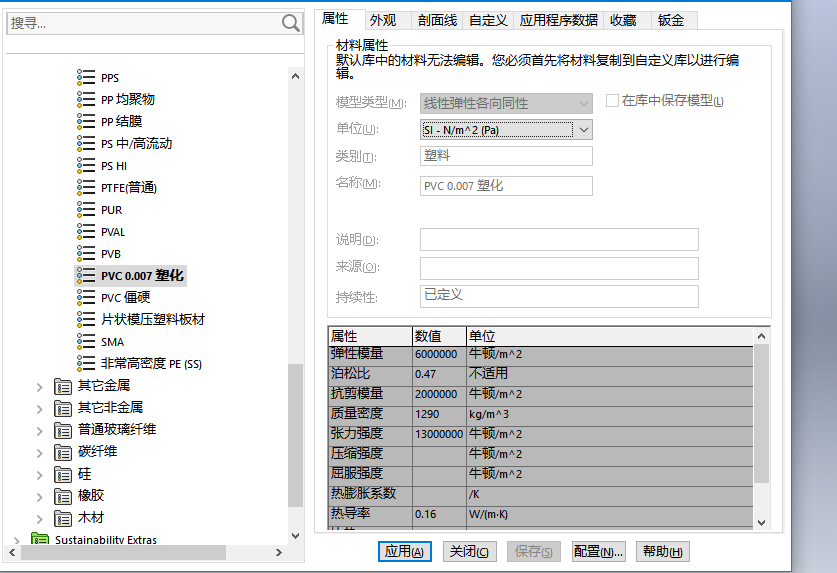Switch to the 外观 tab
The image size is (837, 573).
(383, 20)
